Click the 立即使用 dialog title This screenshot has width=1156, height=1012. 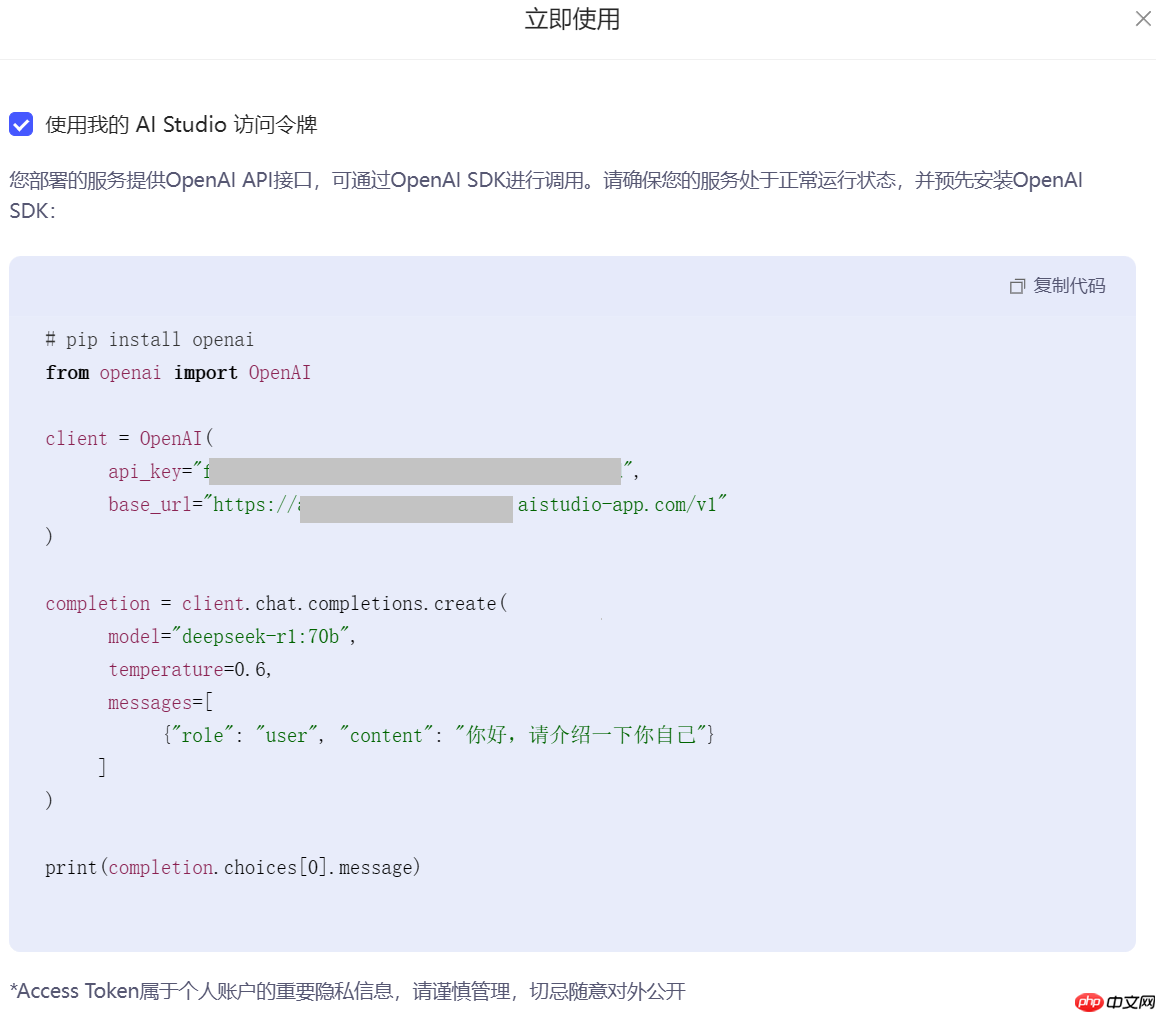coord(572,19)
